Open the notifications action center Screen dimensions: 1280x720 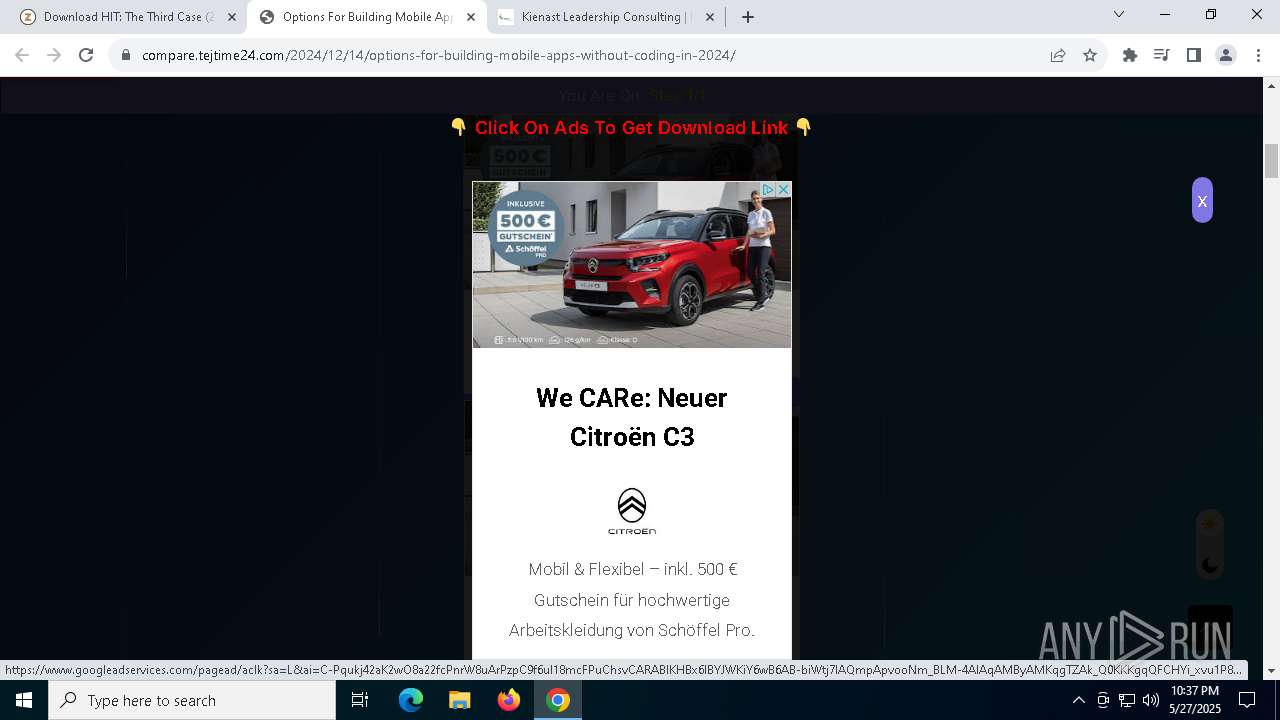1247,700
